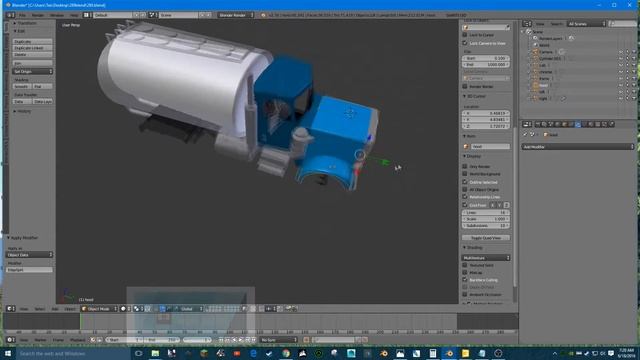Viewport: 640px width, 360px height.
Task: Click the grid Lines value slider
Action: [486, 213]
